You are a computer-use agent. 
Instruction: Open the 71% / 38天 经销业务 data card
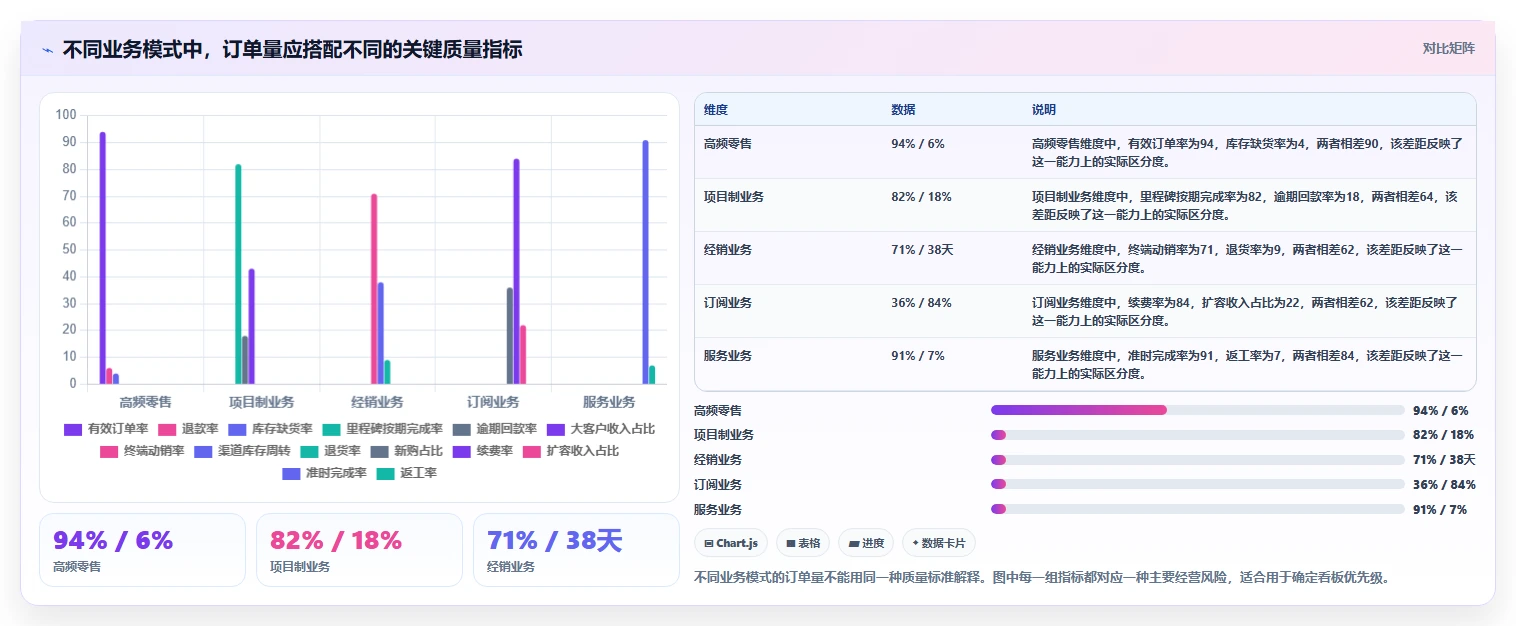[576, 550]
